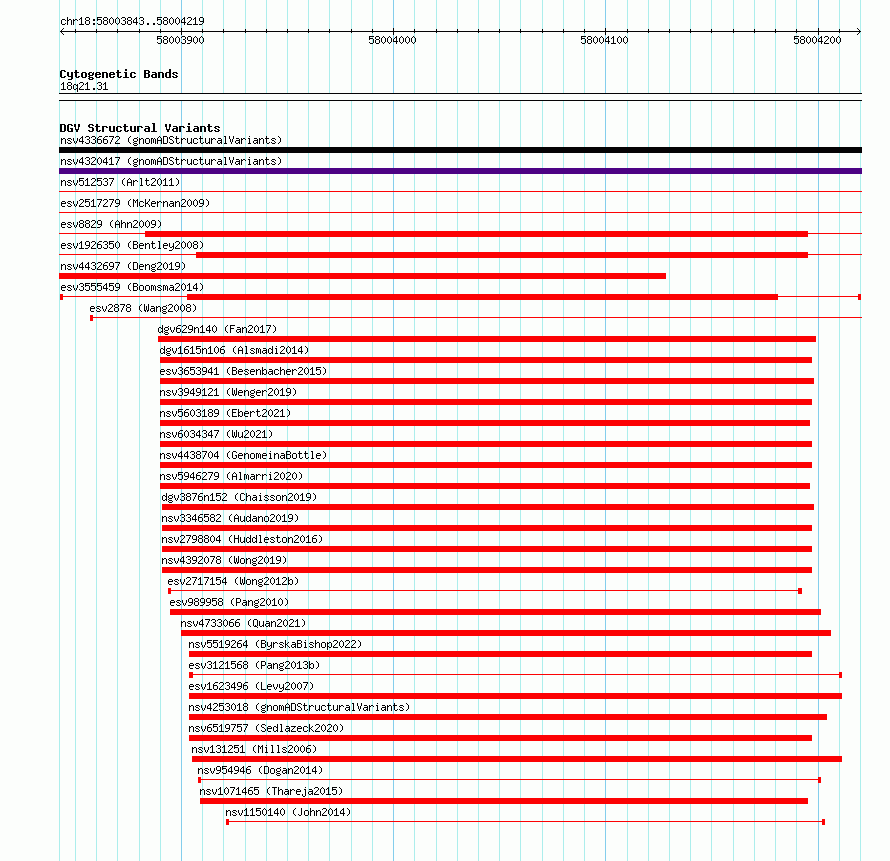
Task: Click nsv5519264 (ByrskaBishop2022) label
Action: (x=275, y=644)
